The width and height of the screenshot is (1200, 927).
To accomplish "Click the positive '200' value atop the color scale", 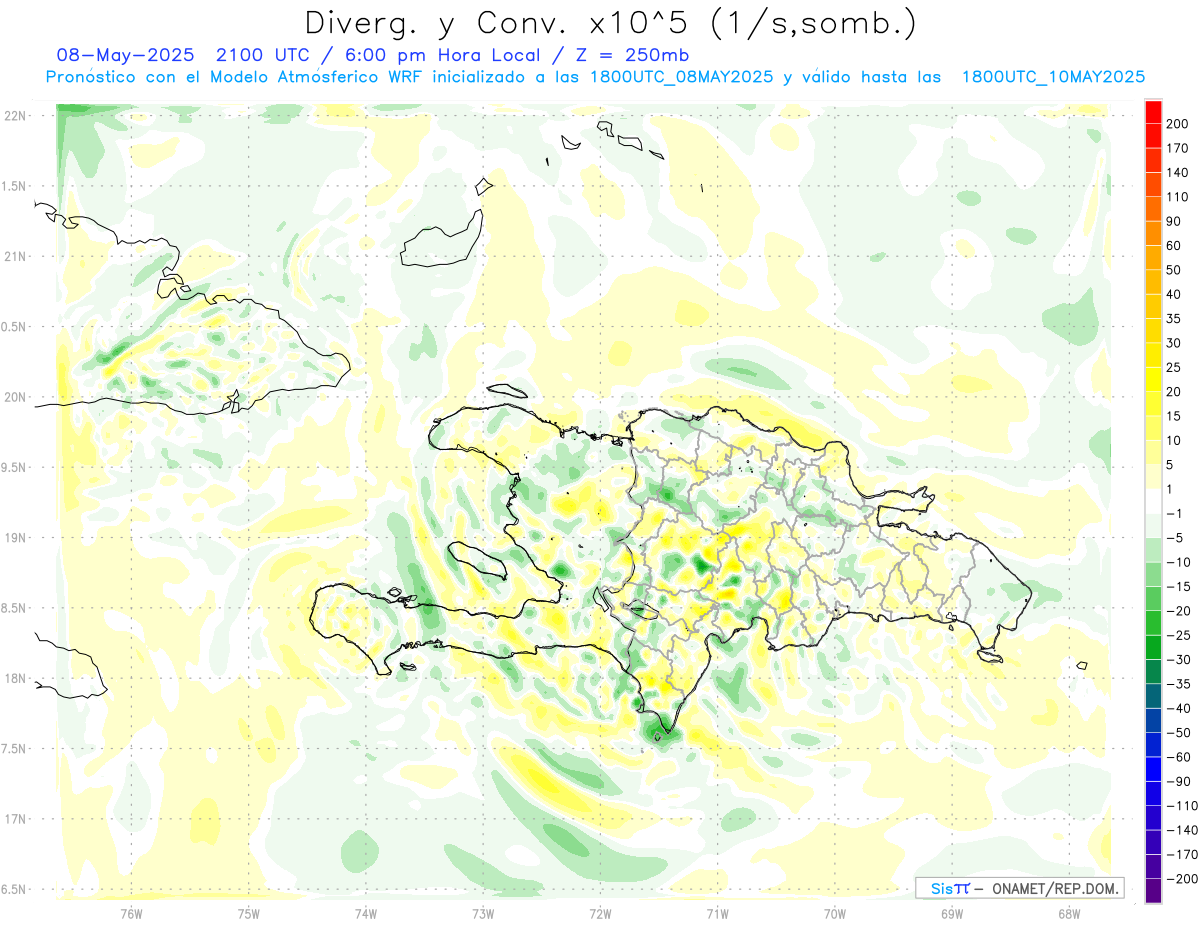I will tap(1177, 123).
